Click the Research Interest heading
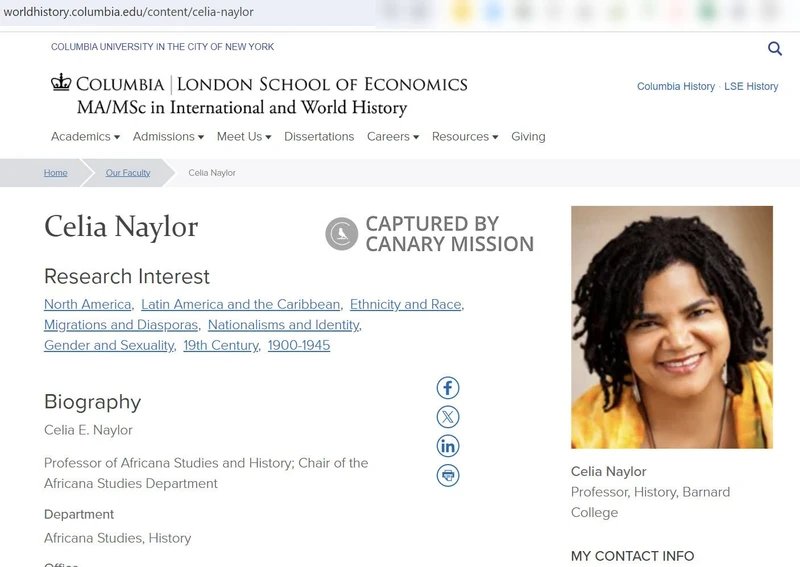 click(127, 277)
